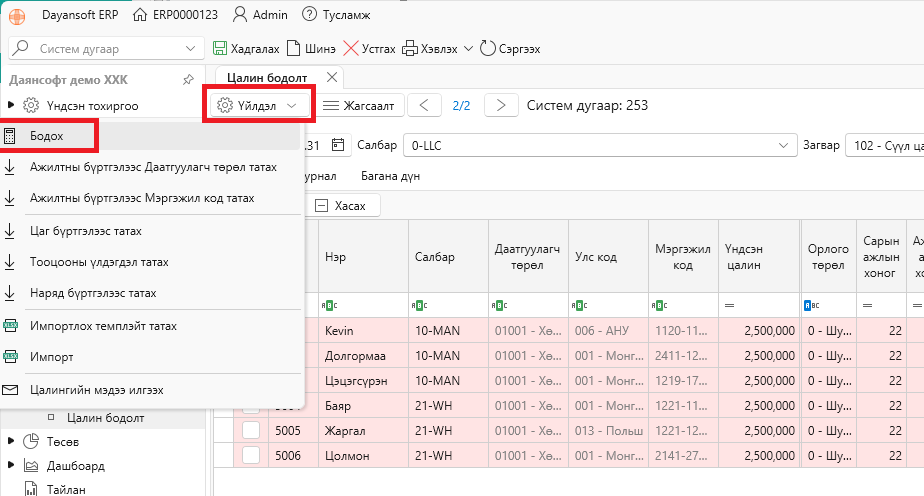Refresh with Сэргээх

[x=510, y=48]
